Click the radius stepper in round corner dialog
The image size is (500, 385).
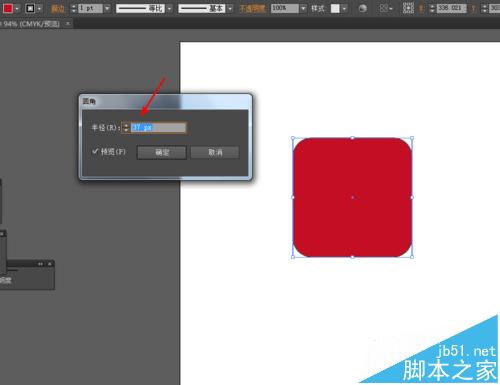click(126, 127)
